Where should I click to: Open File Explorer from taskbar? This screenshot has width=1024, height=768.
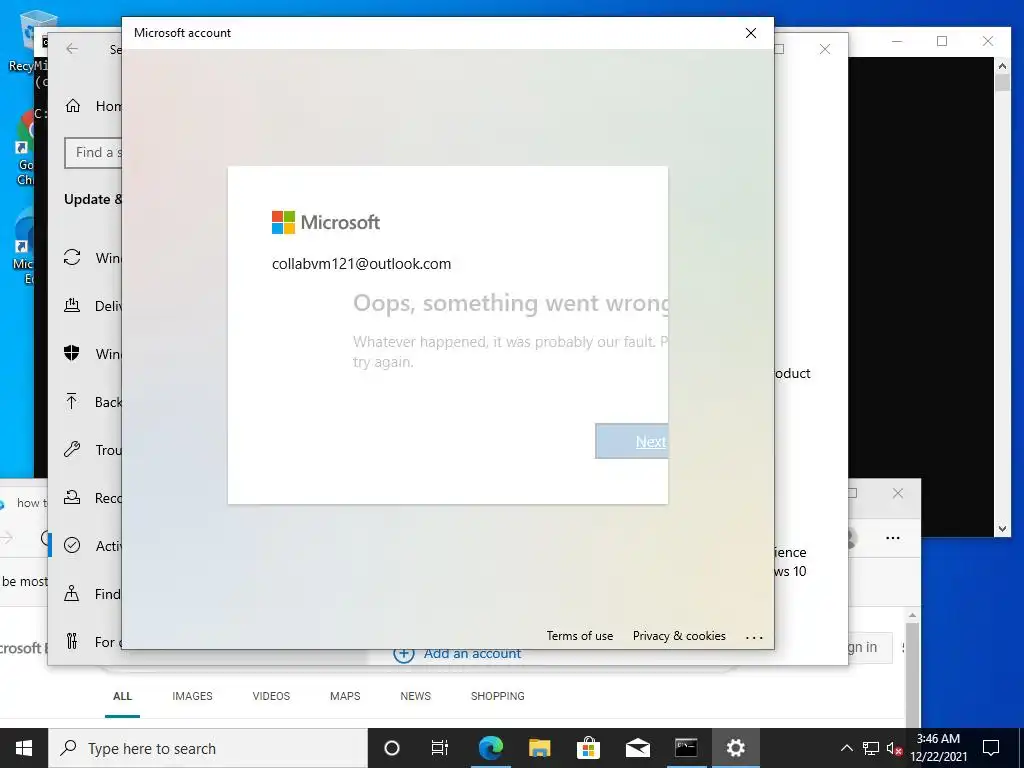[x=539, y=748]
